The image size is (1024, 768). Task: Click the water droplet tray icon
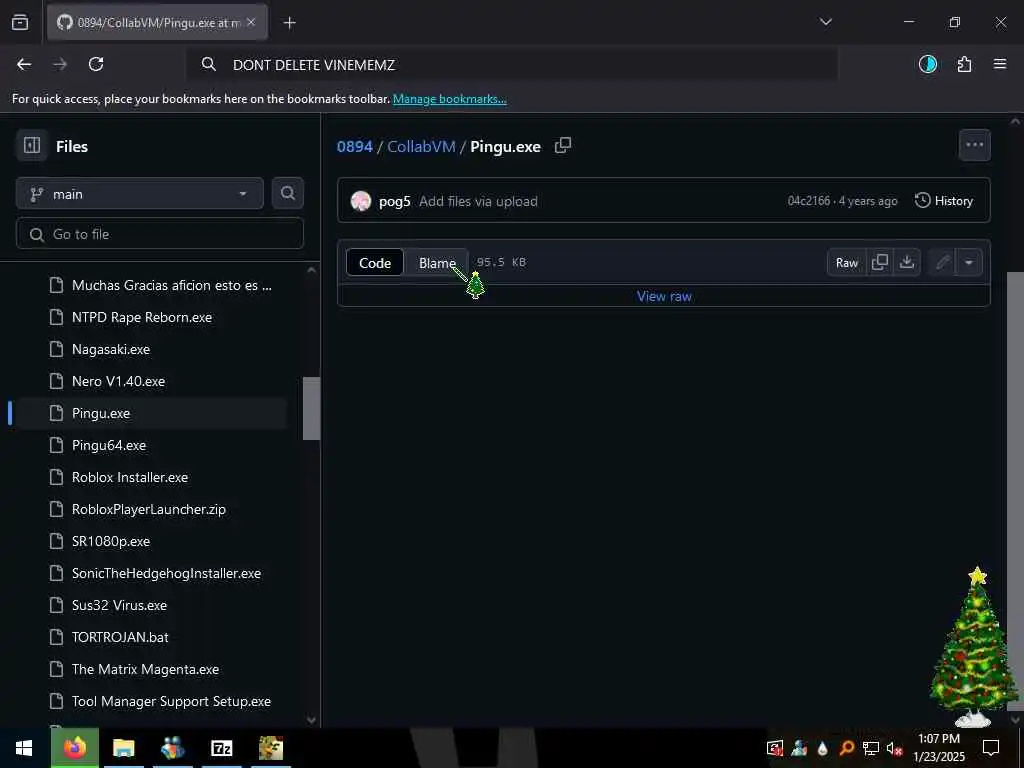click(x=822, y=748)
